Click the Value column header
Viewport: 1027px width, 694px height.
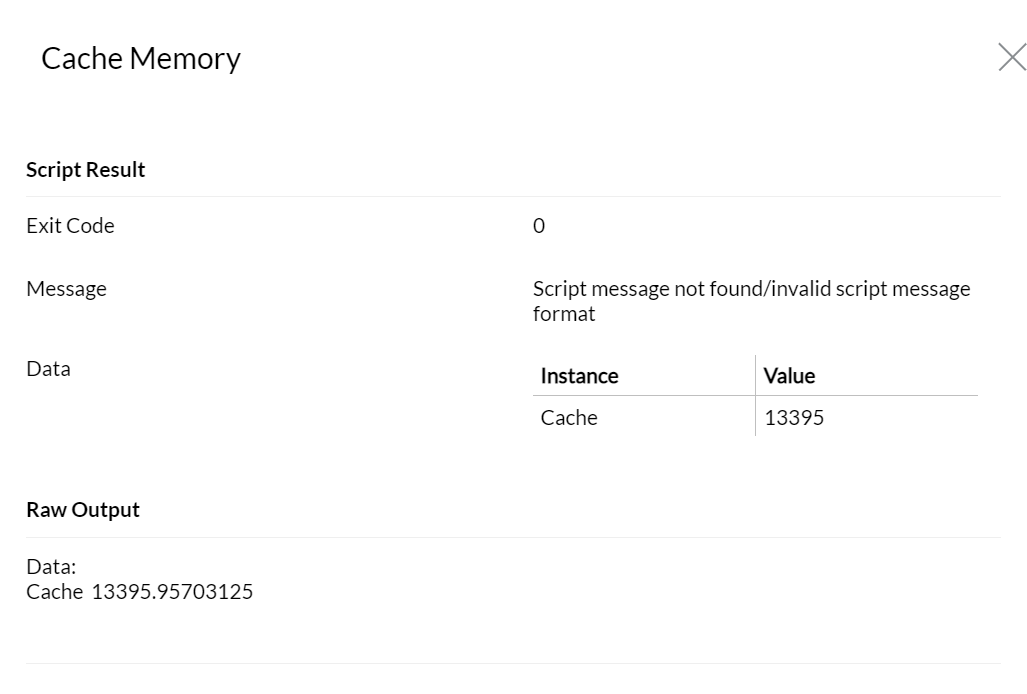coord(789,376)
